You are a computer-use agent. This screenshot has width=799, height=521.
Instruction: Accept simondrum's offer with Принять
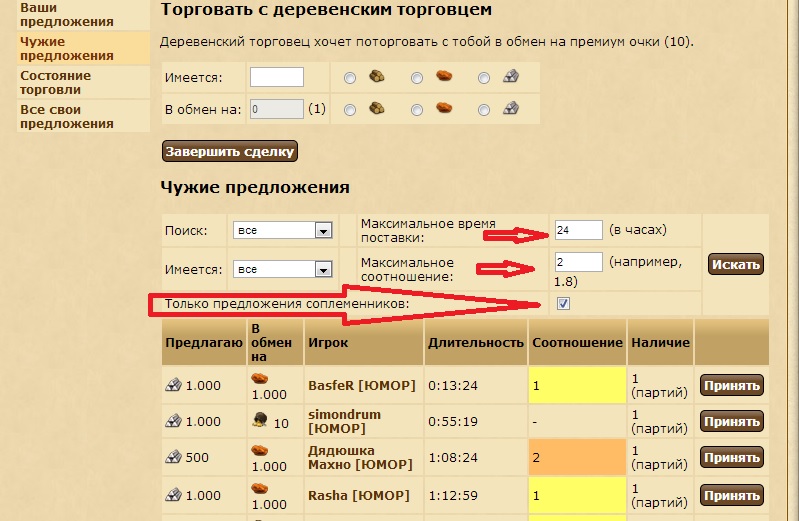click(732, 422)
